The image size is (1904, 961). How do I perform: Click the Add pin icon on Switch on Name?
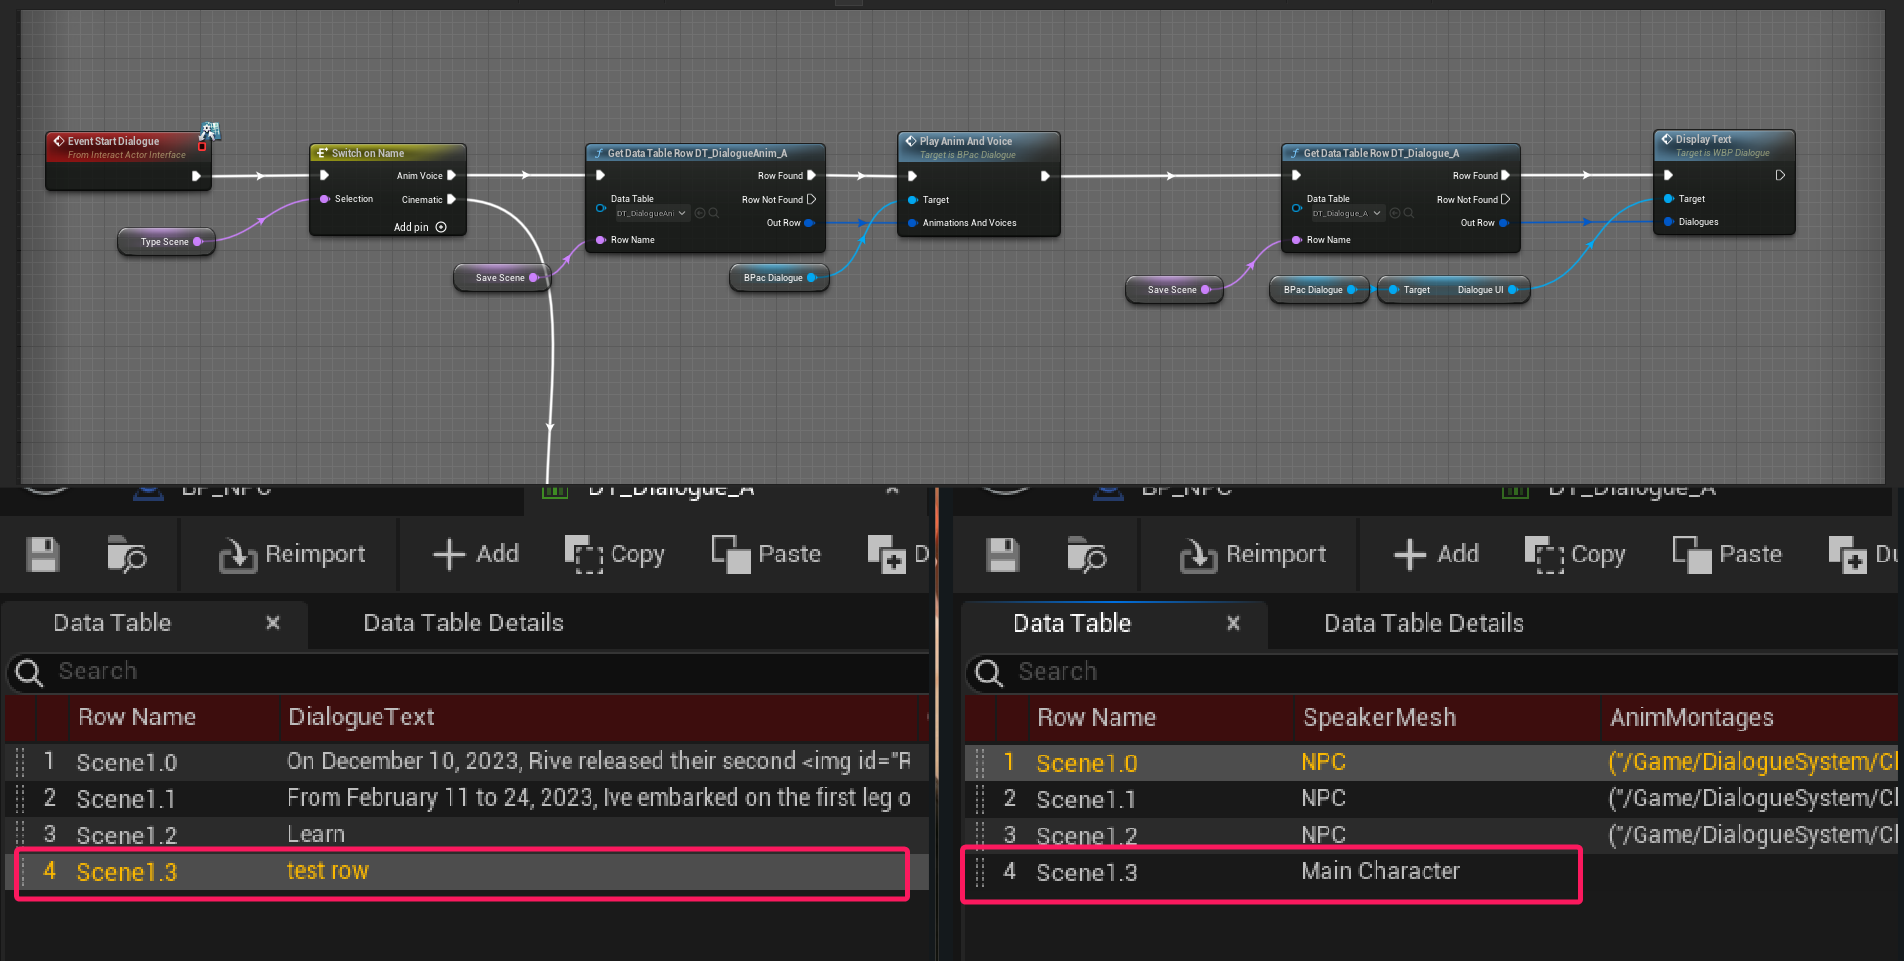click(x=441, y=227)
